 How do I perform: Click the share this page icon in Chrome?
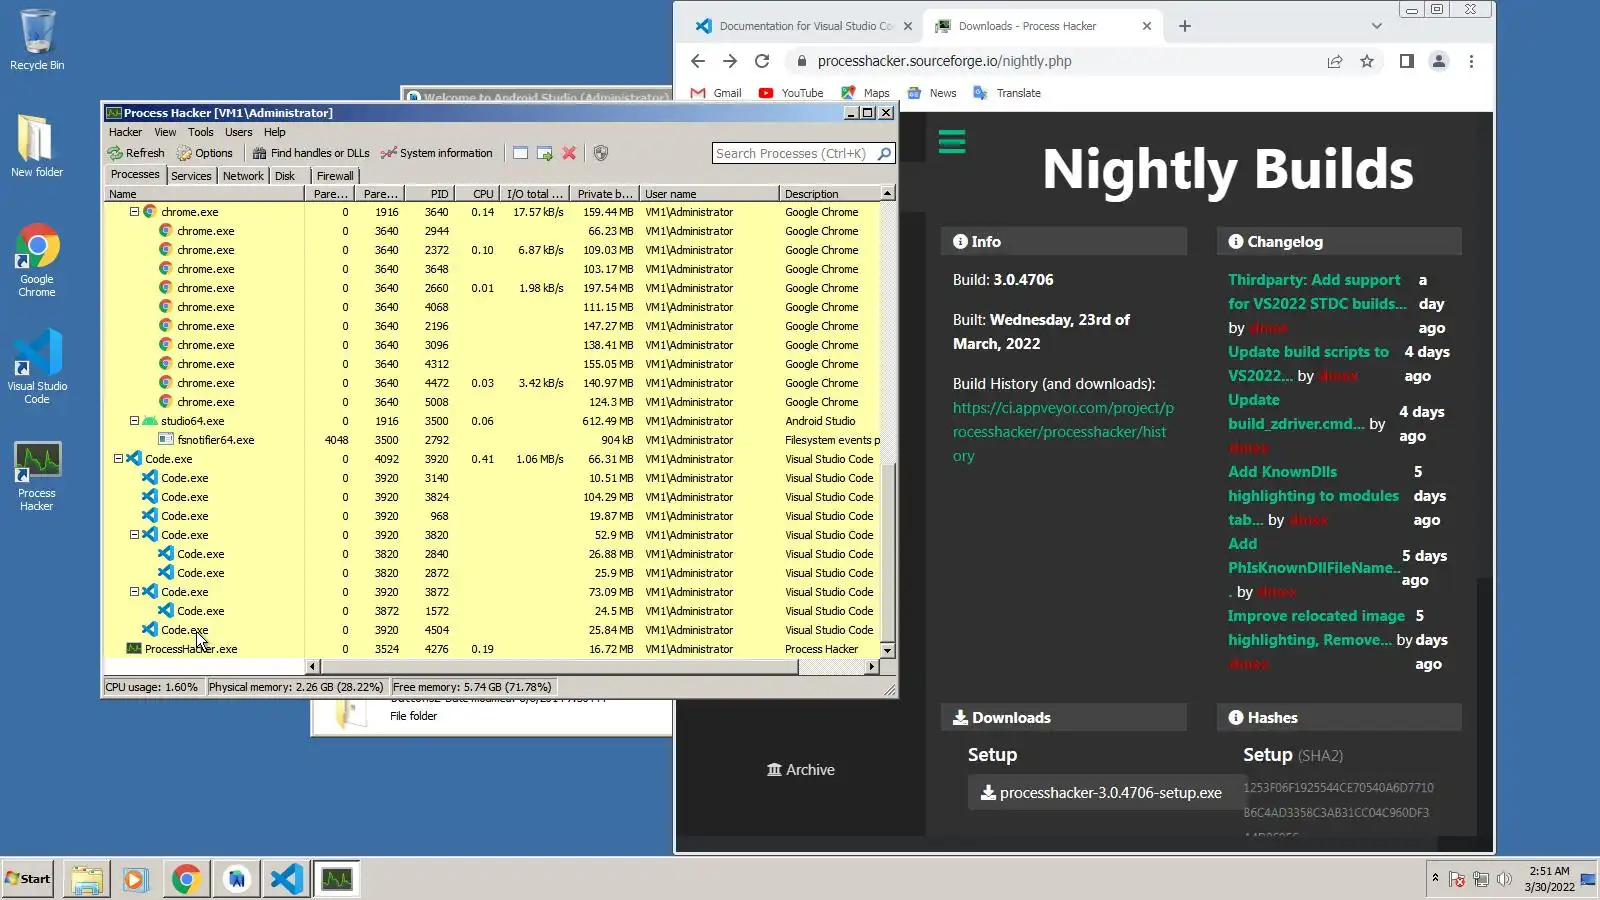1335,61
